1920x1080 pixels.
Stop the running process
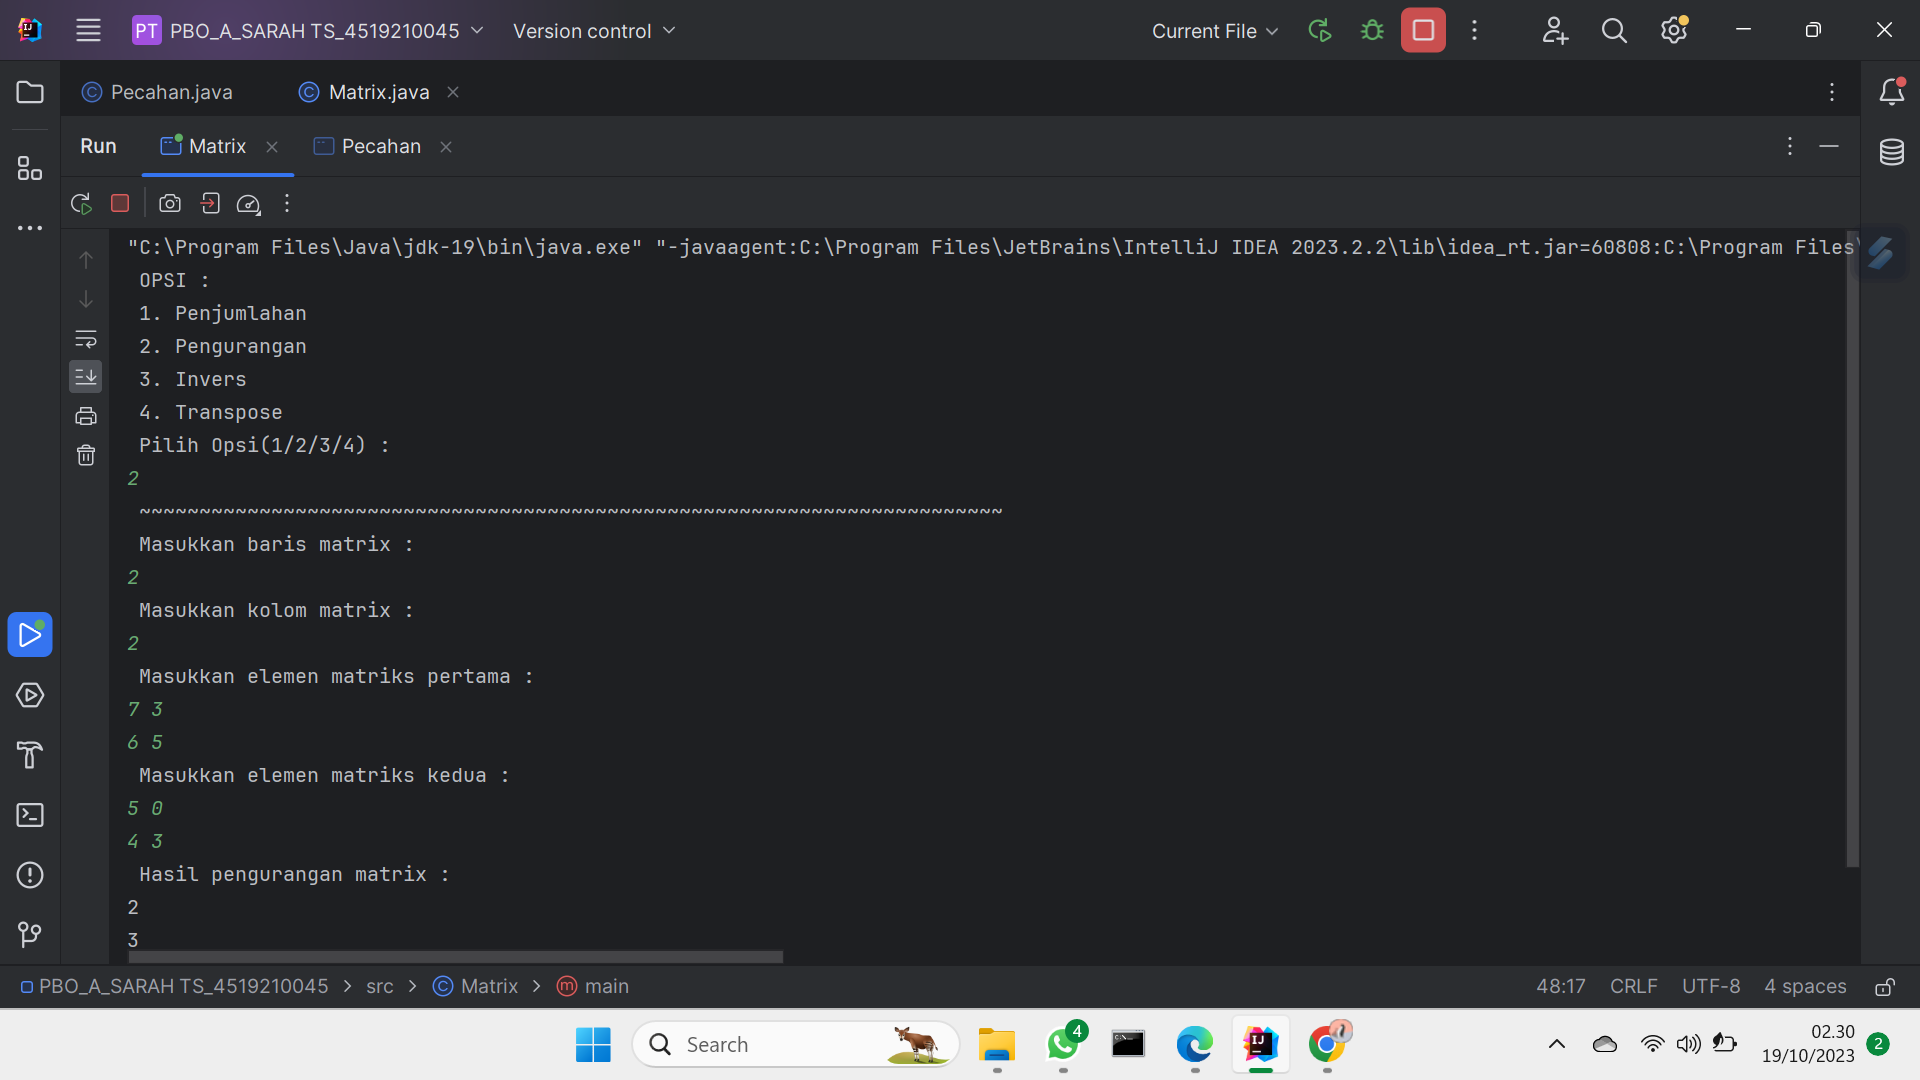tap(119, 203)
